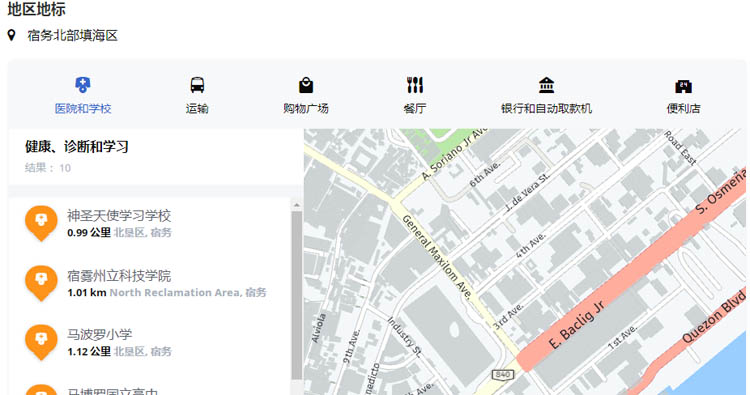Select the shopping bag icon

(306, 85)
